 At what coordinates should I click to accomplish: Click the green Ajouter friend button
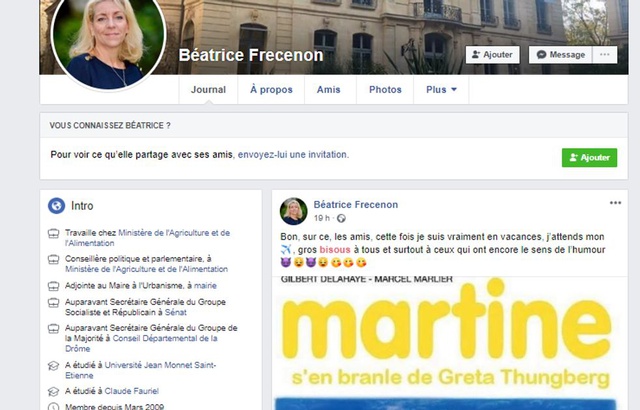[589, 157]
